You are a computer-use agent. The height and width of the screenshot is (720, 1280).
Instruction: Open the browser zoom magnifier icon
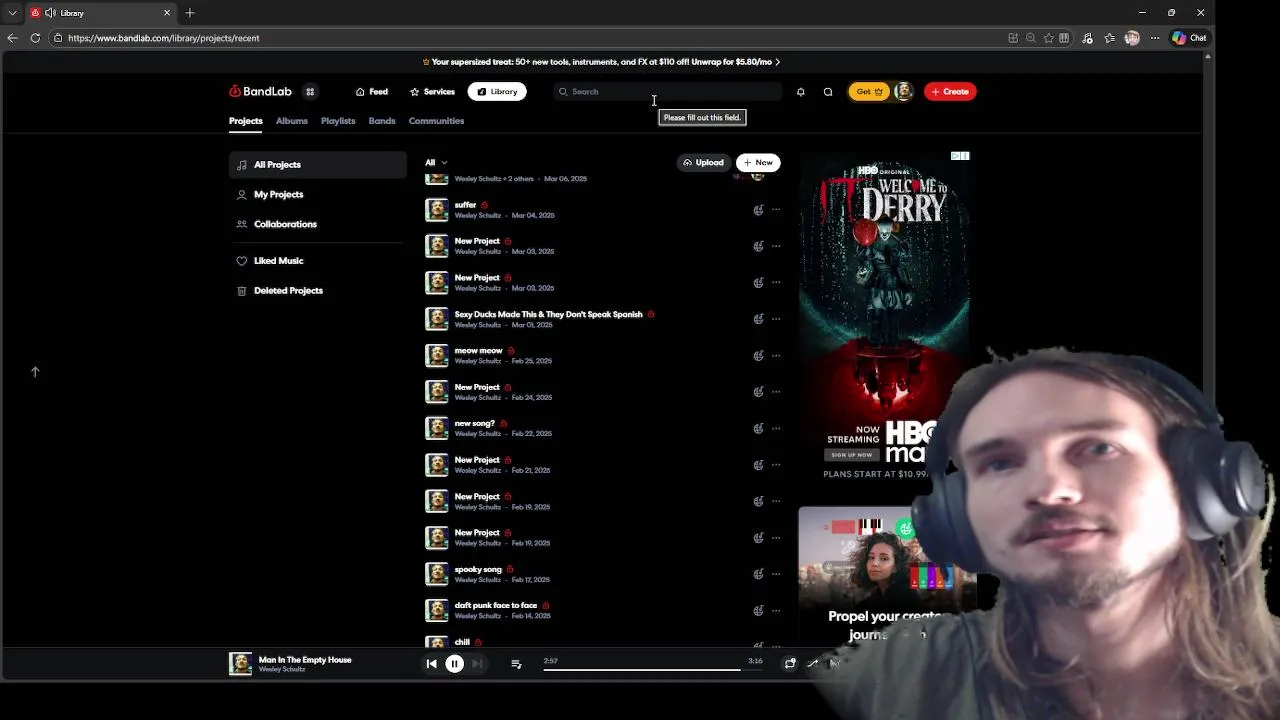1030,38
